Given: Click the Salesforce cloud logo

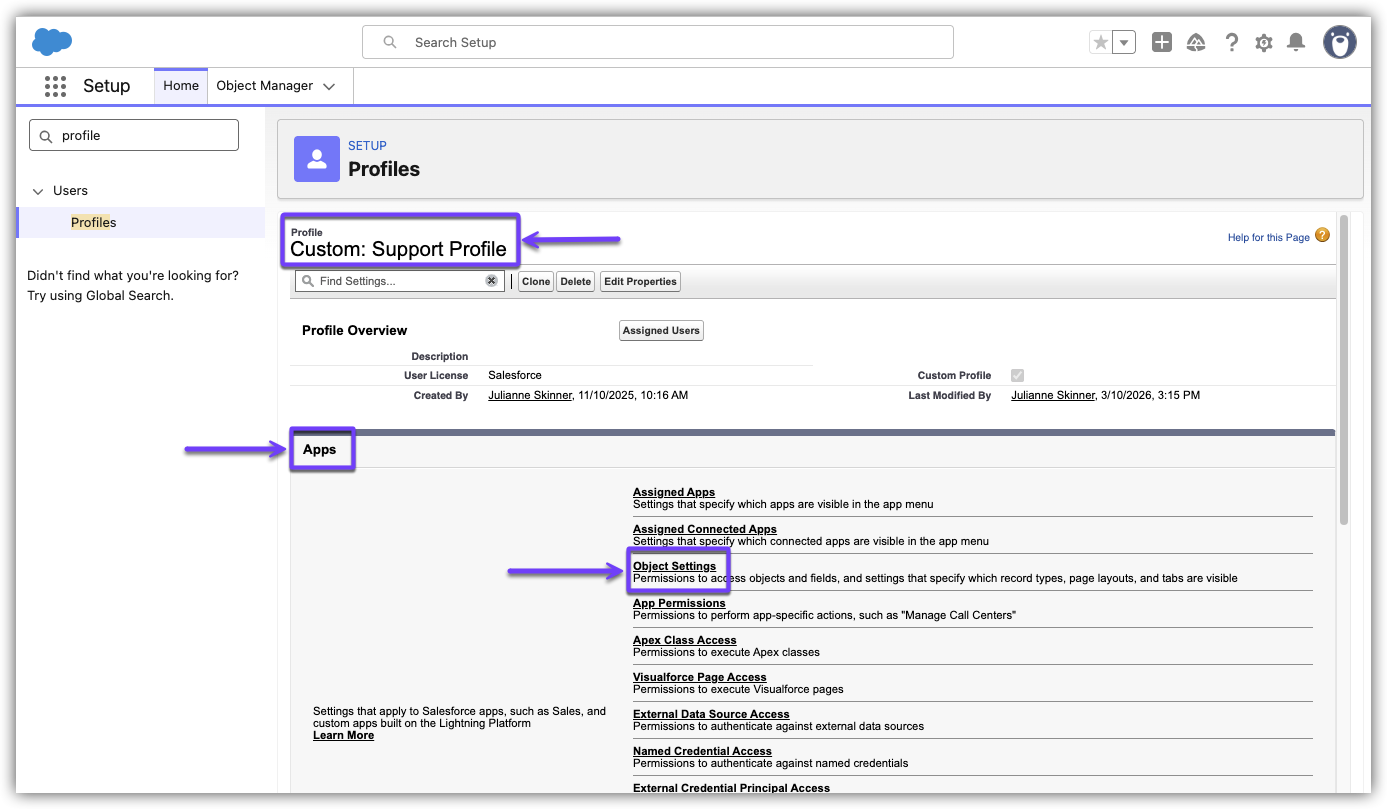Looking at the screenshot, I should click(52, 42).
